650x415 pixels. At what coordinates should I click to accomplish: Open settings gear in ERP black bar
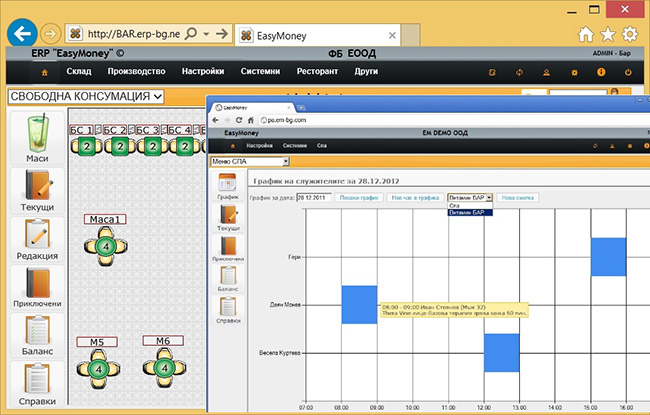pyautogui.click(x=574, y=73)
